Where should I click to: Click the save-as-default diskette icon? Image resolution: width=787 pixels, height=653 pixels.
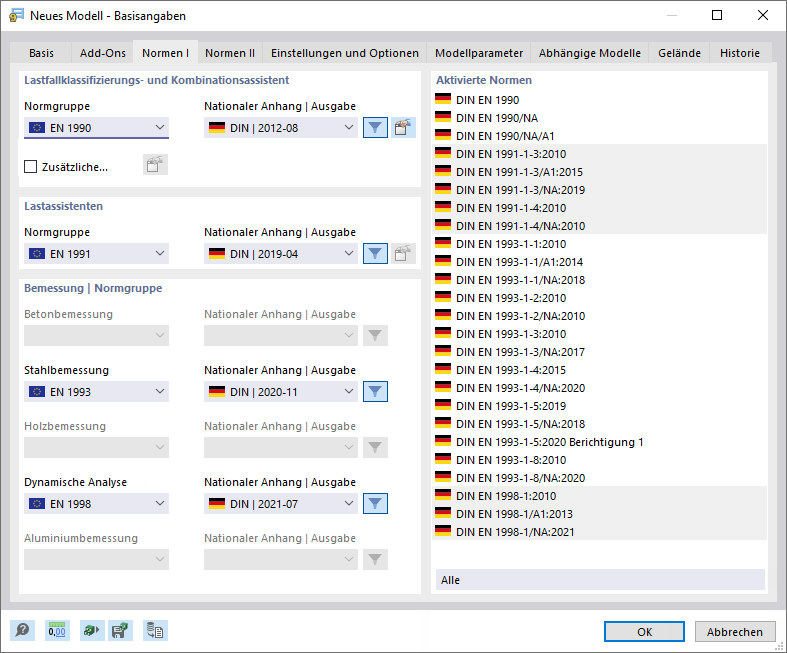120,630
